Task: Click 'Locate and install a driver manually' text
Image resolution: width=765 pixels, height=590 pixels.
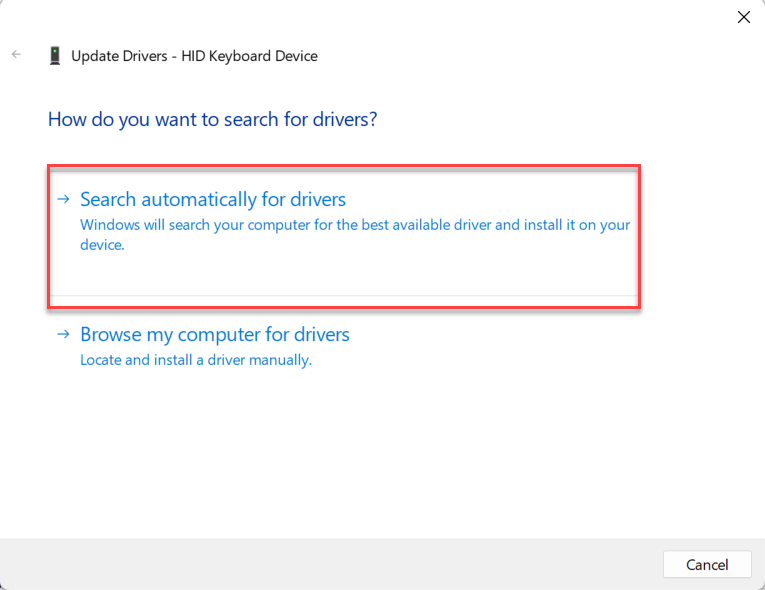Action: pyautogui.click(x=195, y=360)
